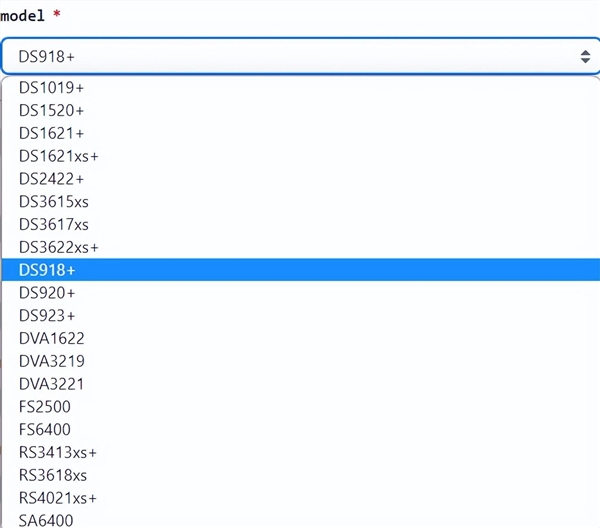Screen dimensions: 600x528
Task: Choose RS3413xs+ model
Action: tap(301, 452)
